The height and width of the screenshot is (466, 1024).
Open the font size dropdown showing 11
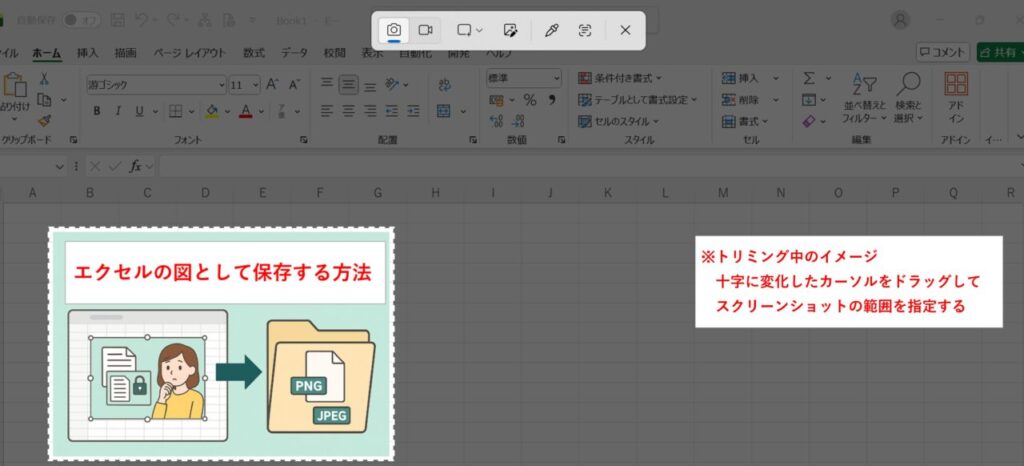(x=245, y=85)
